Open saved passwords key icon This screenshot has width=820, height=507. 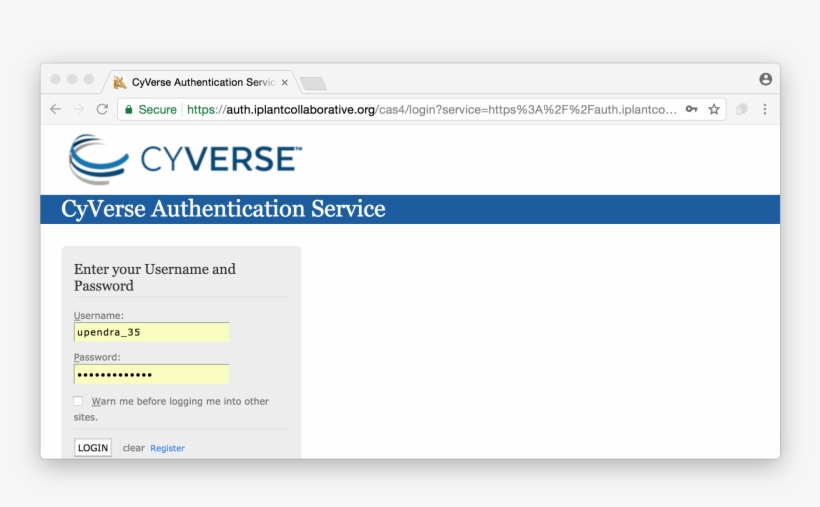coord(691,109)
